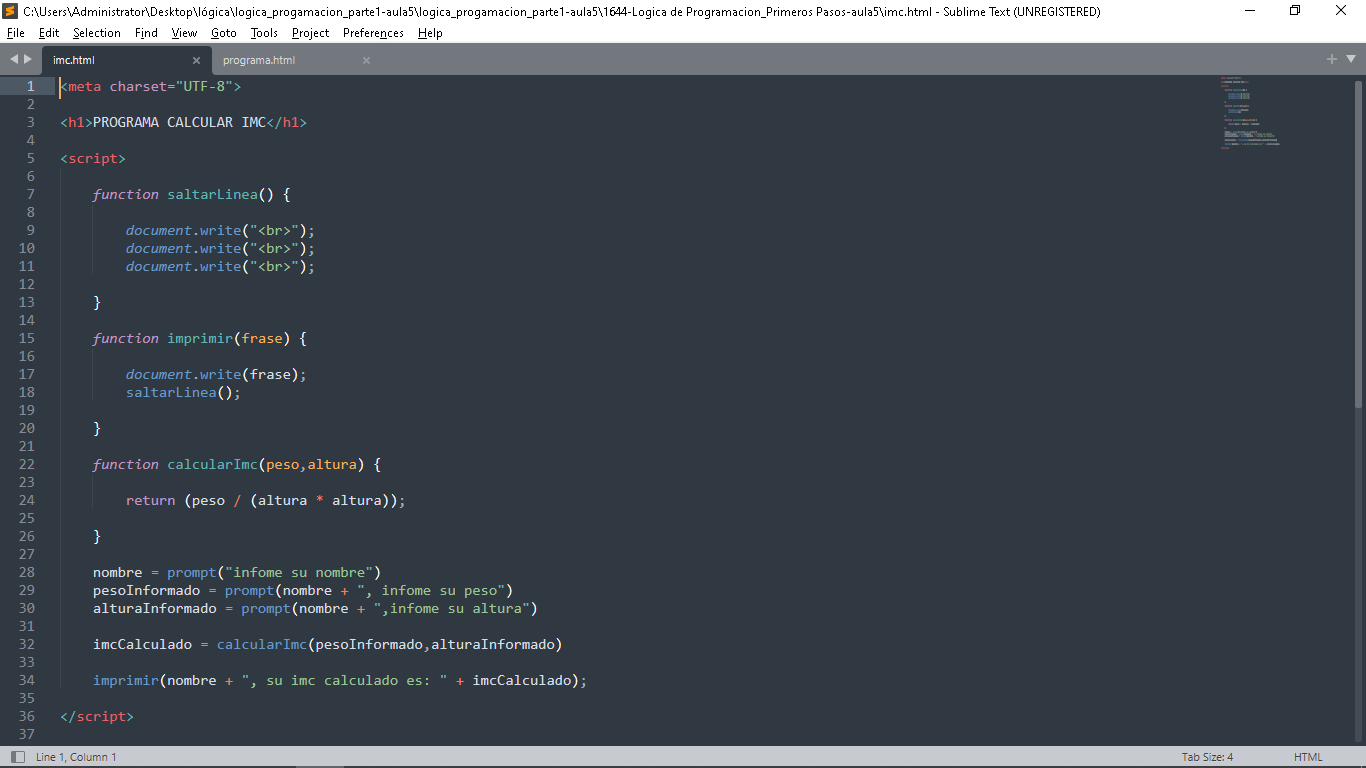Screen dimensions: 1366x768
Task: Click the return statement on line 24
Action: pos(266,500)
